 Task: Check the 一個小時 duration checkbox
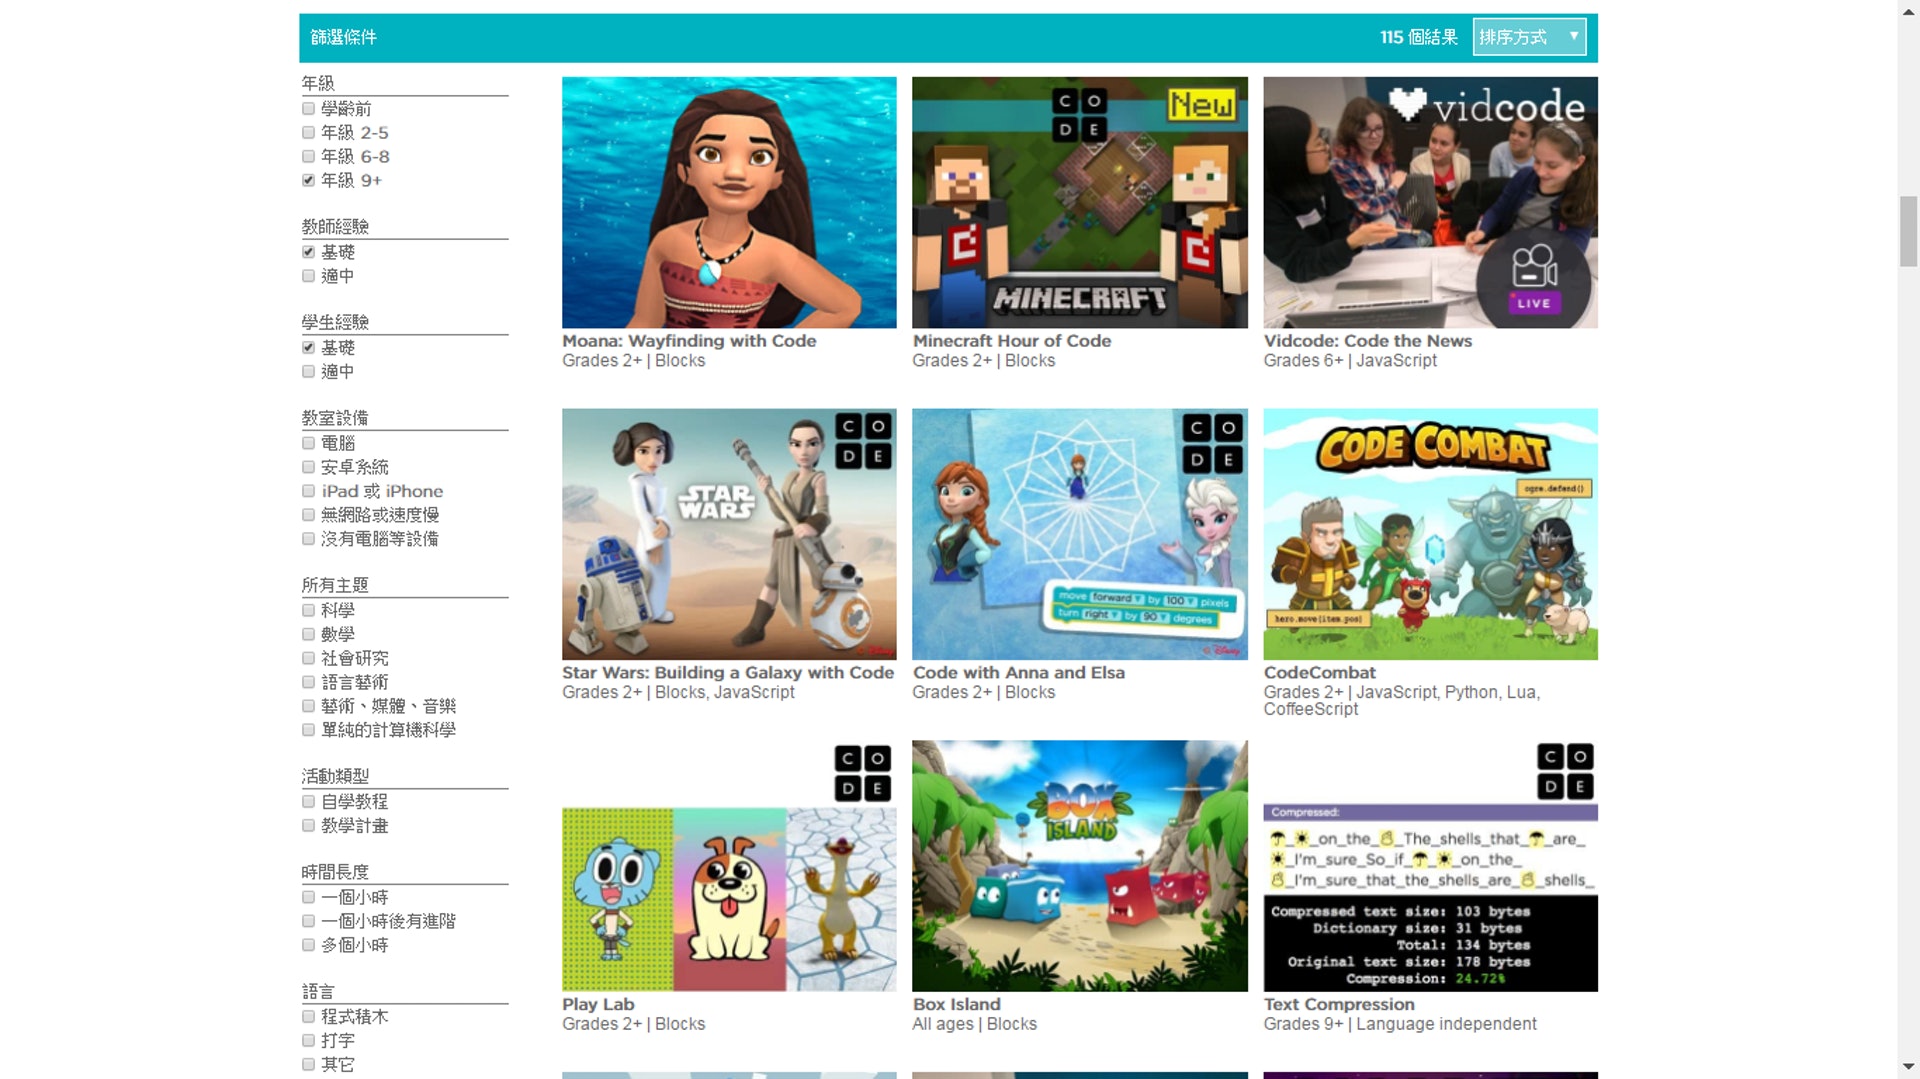tap(308, 897)
